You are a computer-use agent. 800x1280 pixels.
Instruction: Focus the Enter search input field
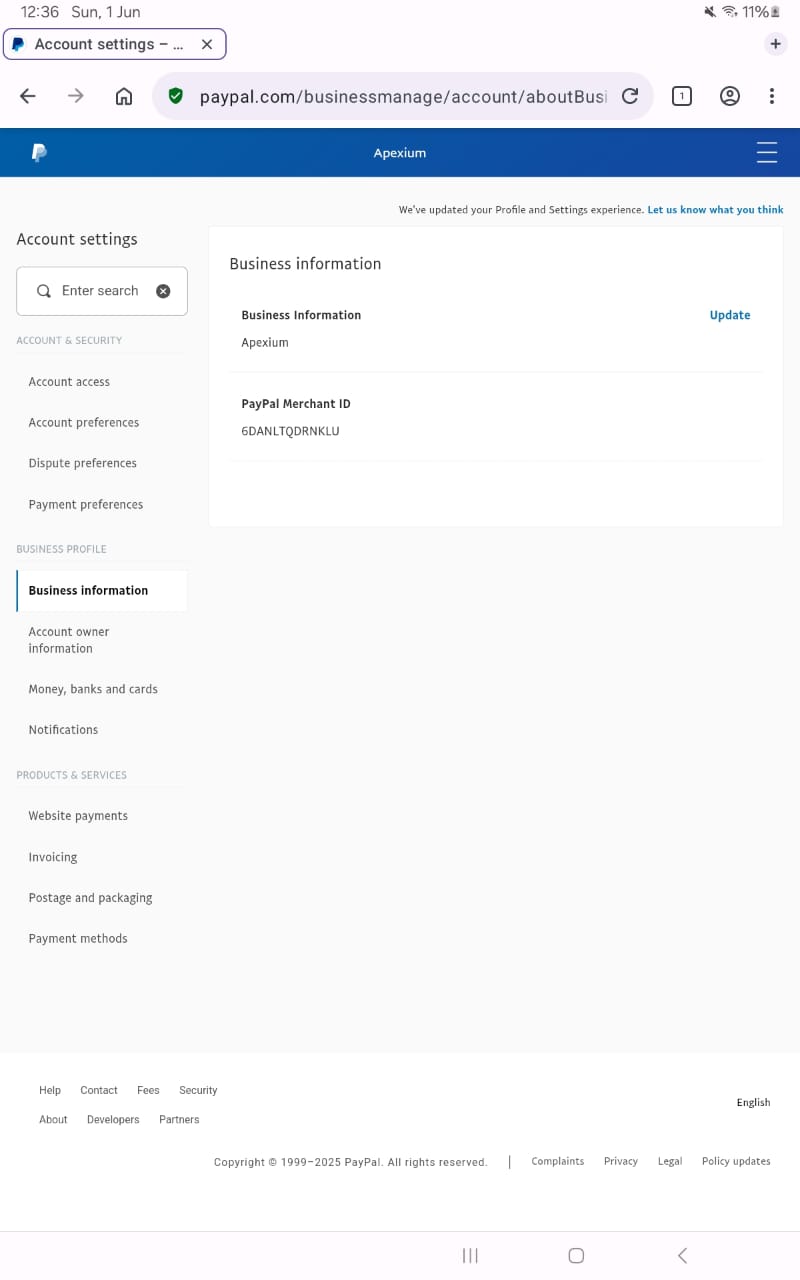pyautogui.click(x=100, y=291)
